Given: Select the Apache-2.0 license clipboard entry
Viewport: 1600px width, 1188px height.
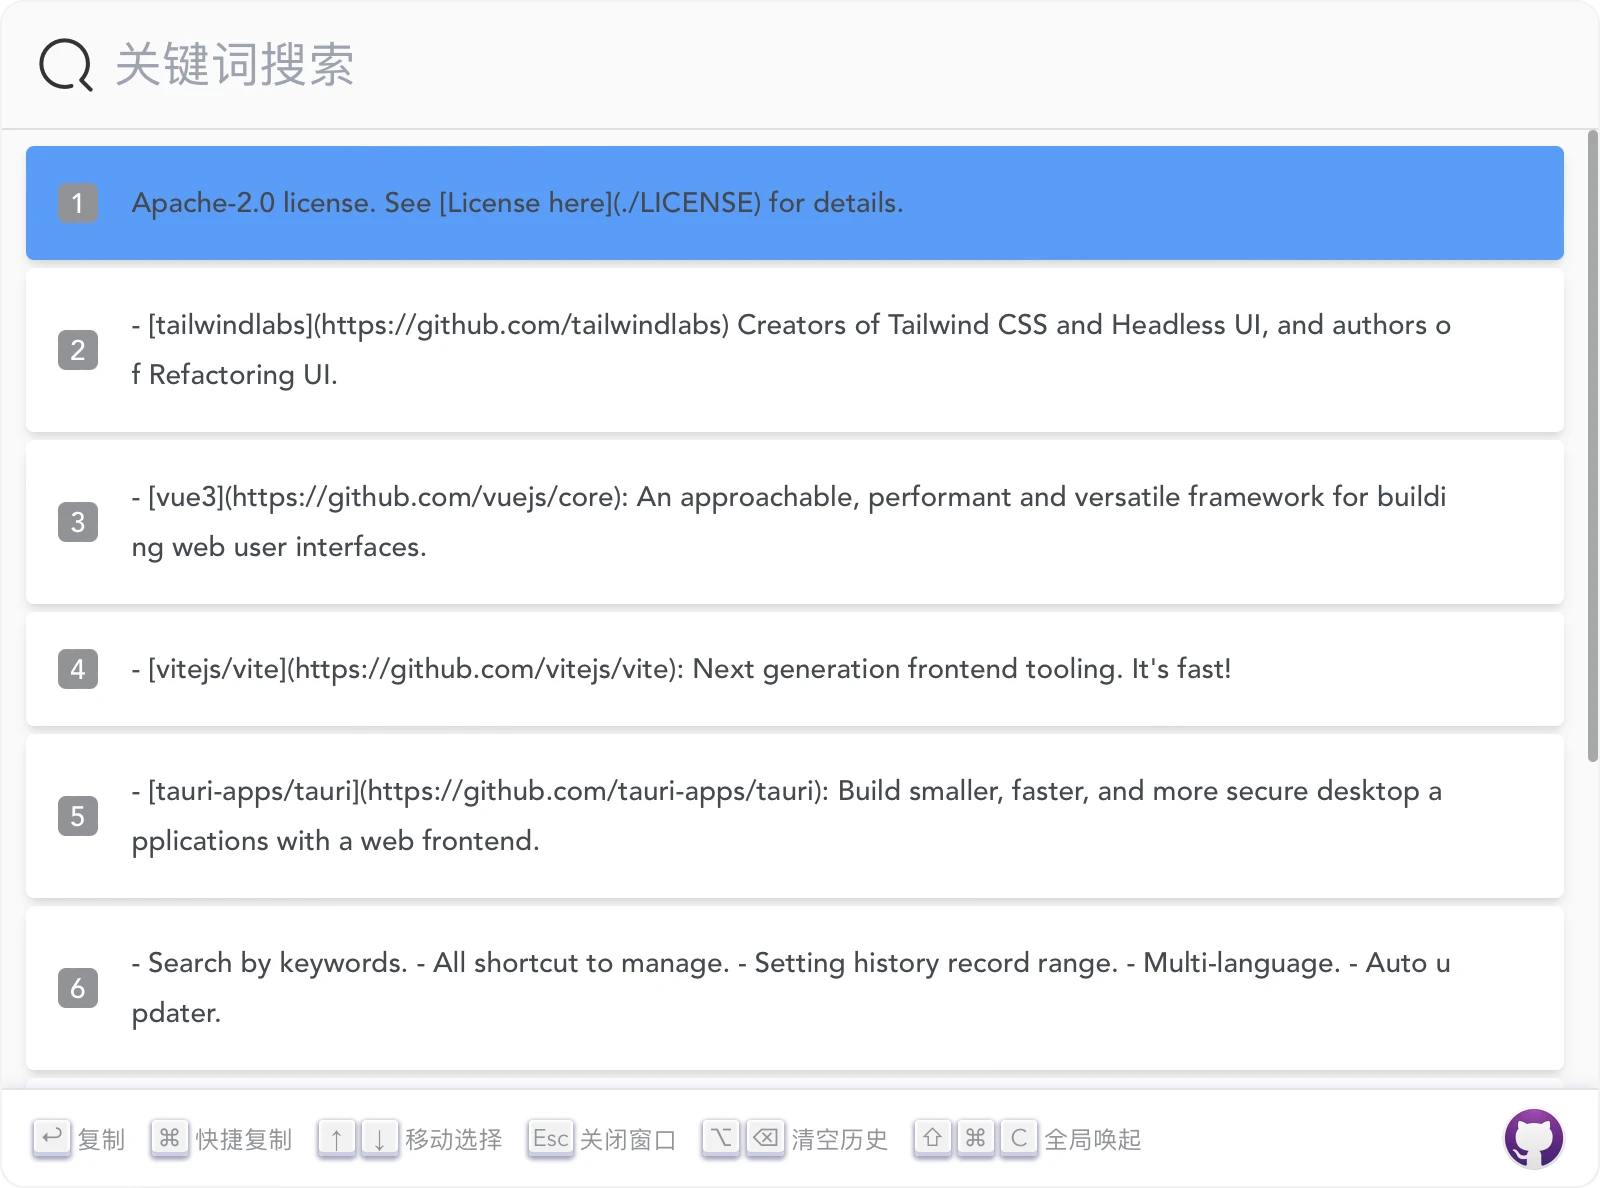Looking at the screenshot, I should pyautogui.click(x=795, y=203).
